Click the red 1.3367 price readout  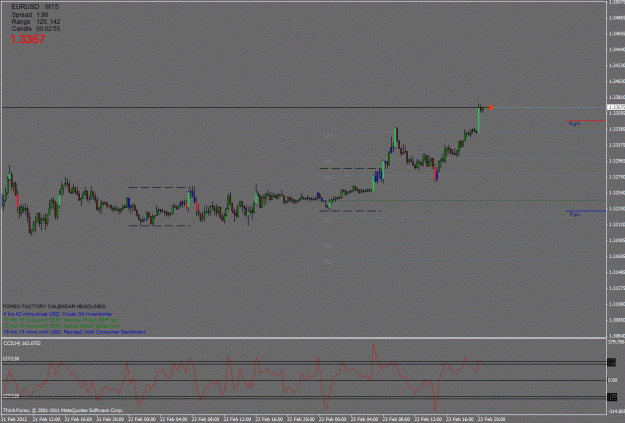(28, 39)
